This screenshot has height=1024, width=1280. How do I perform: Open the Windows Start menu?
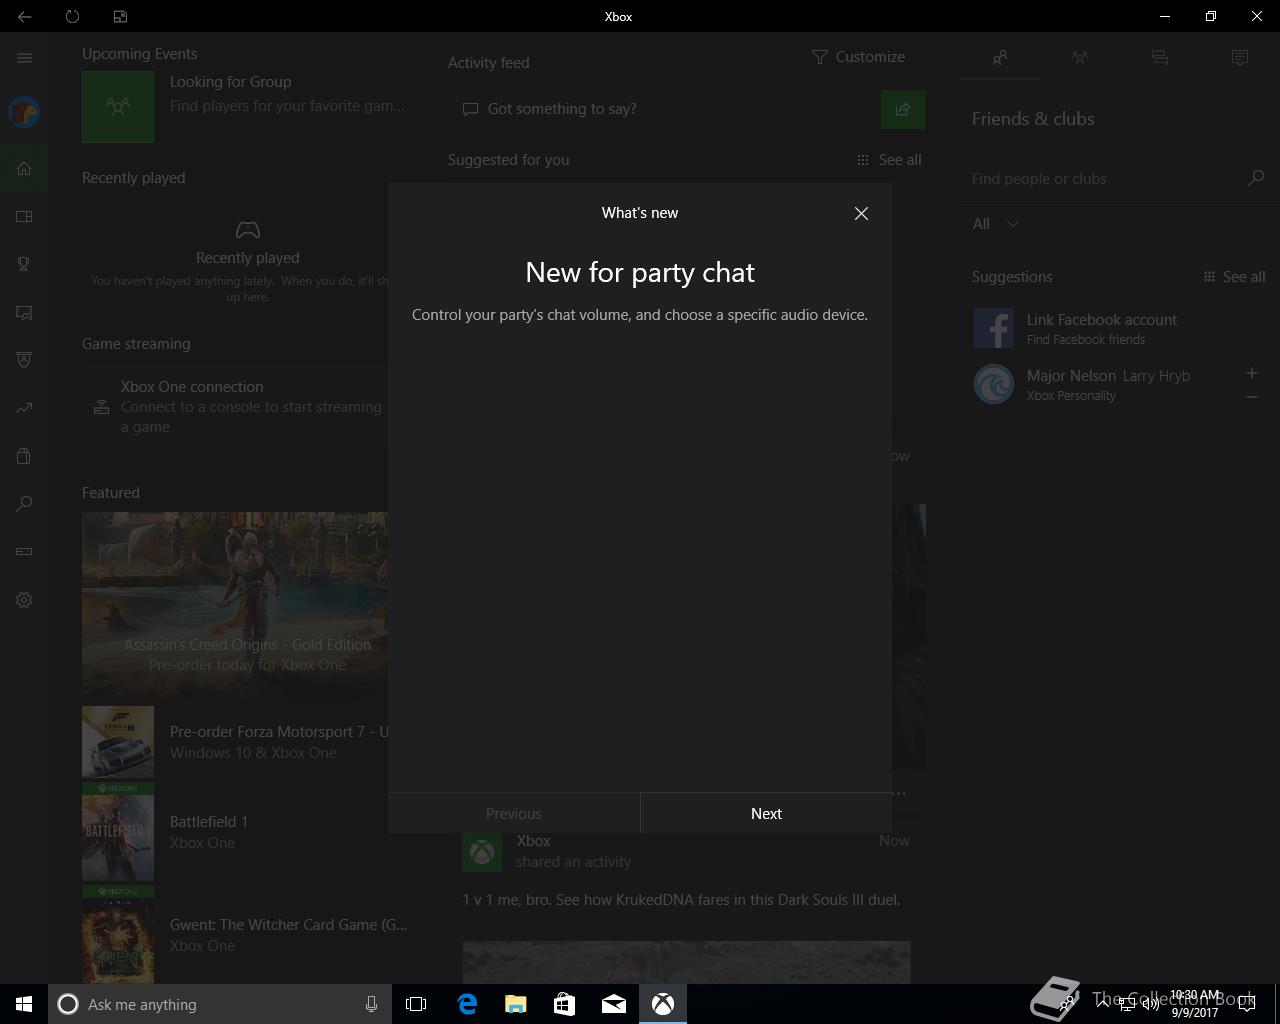(24, 1004)
